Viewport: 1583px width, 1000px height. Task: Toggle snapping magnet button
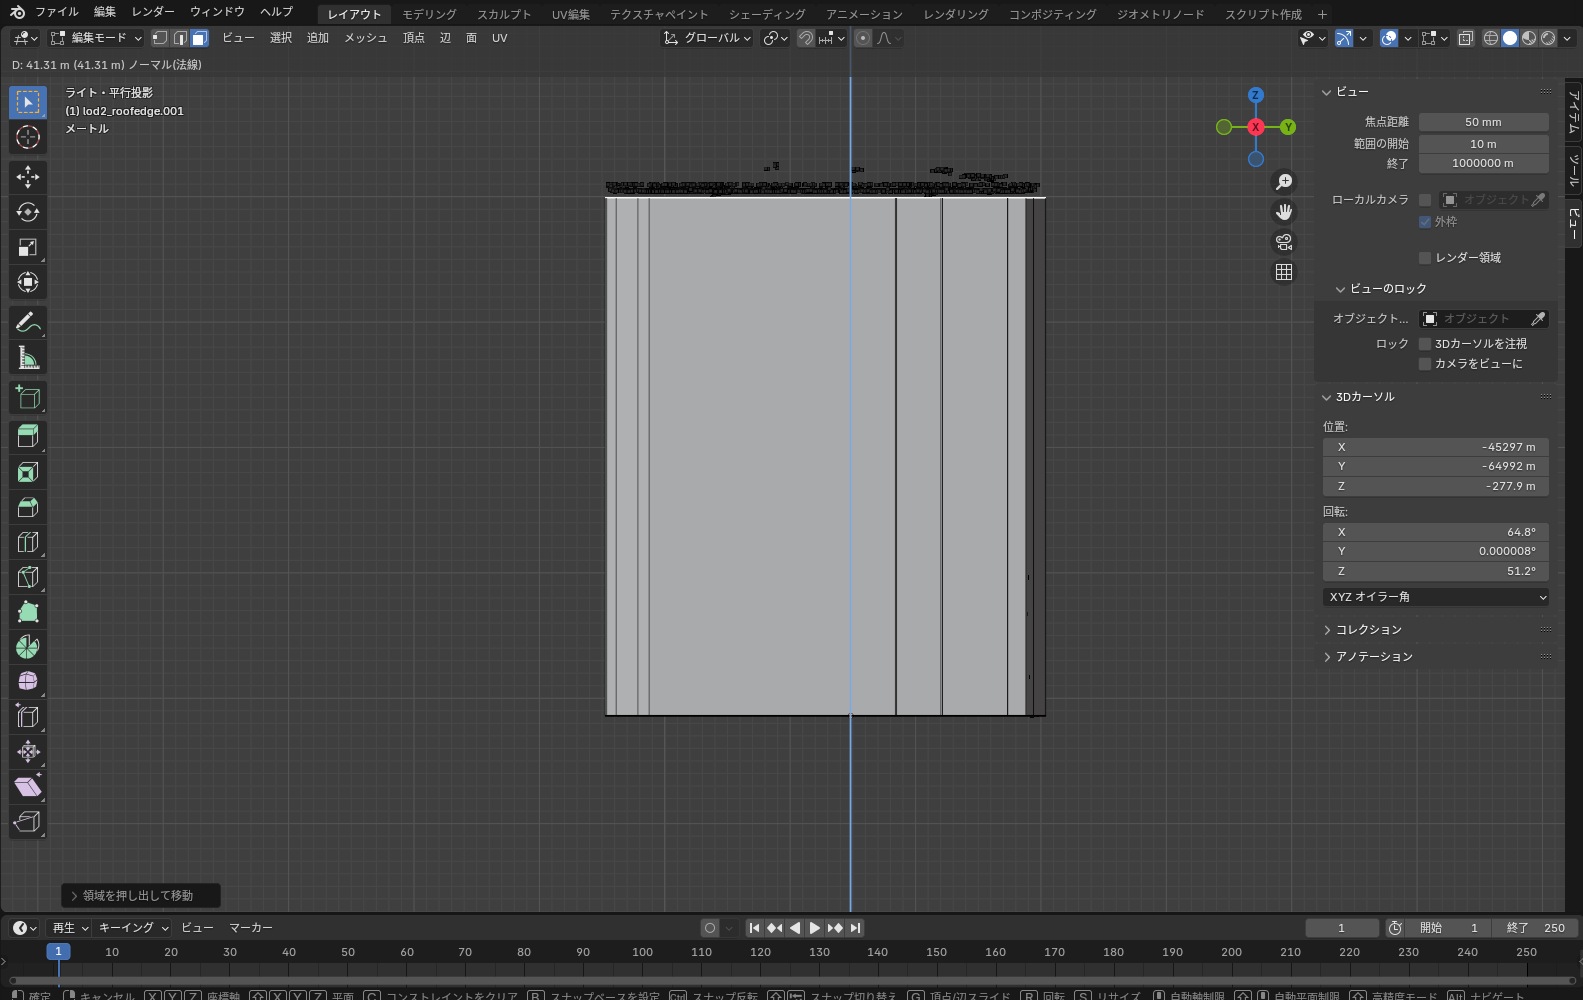click(x=805, y=38)
